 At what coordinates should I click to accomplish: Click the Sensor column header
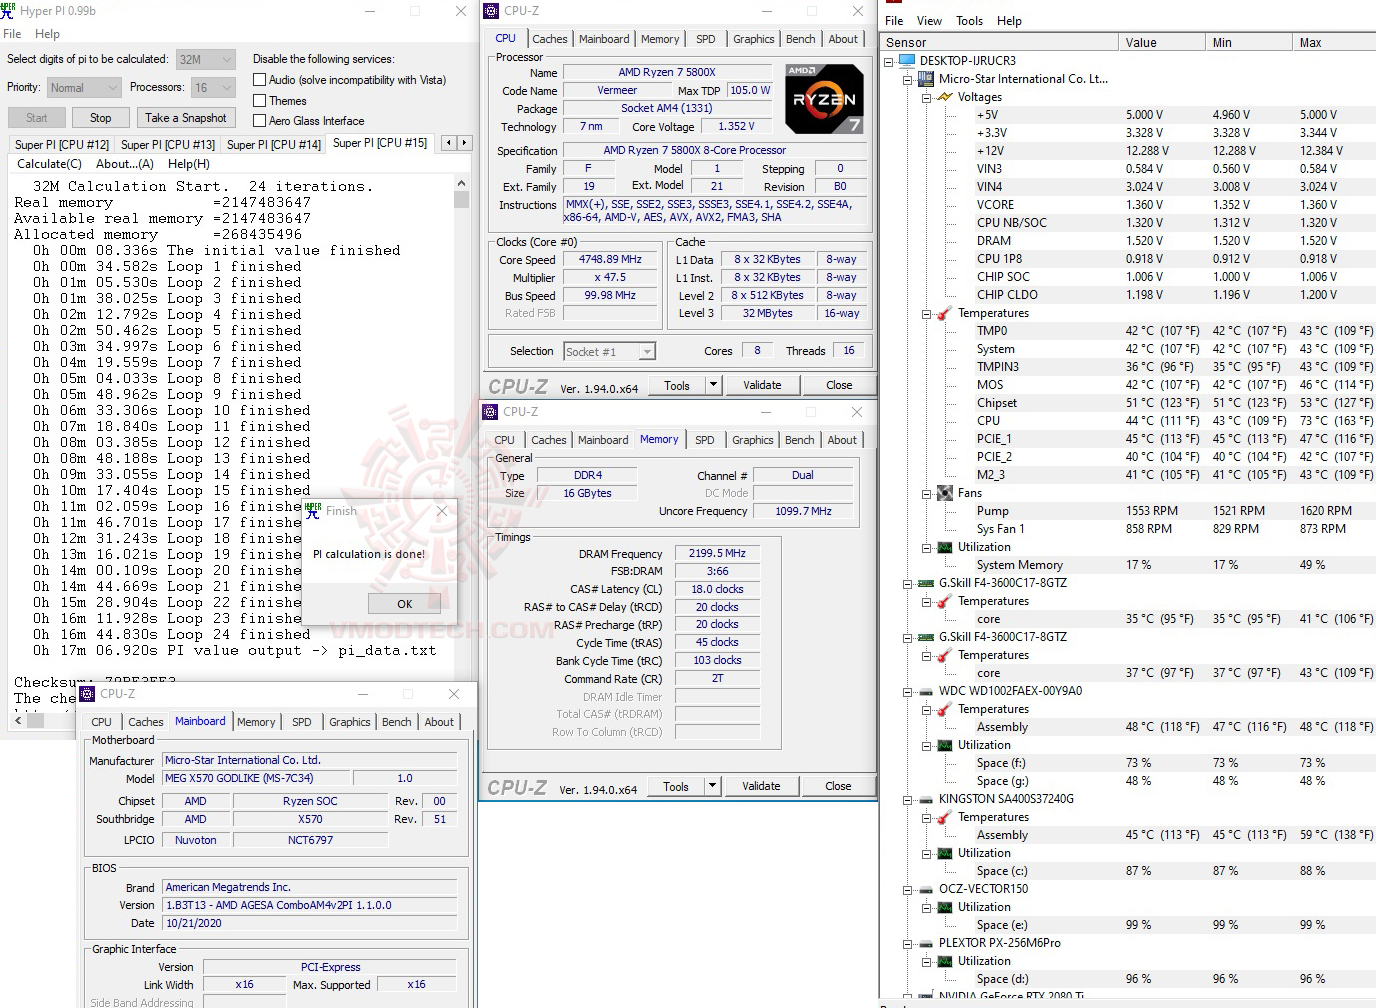click(x=999, y=43)
